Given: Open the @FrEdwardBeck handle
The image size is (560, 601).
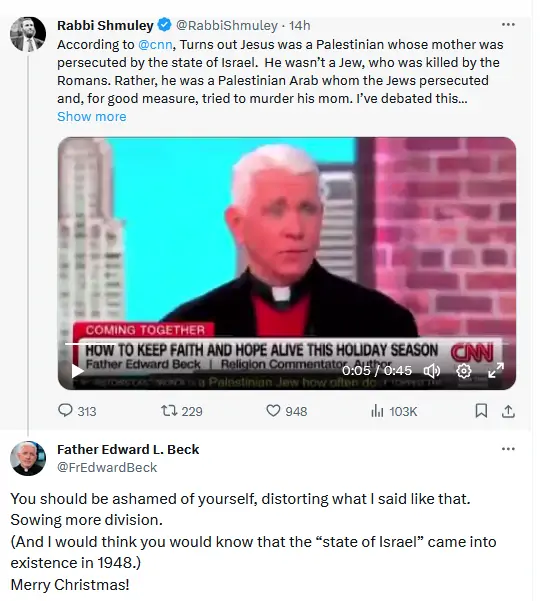Looking at the screenshot, I should (107, 467).
